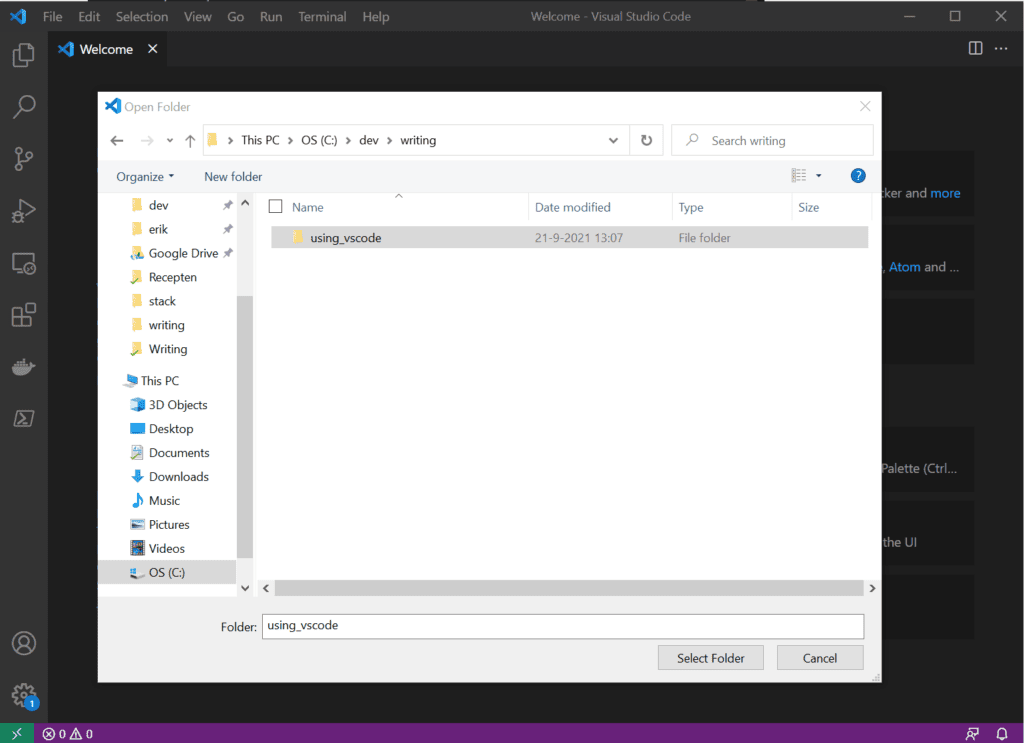Expand the address bar locations dropdown

[x=613, y=140]
